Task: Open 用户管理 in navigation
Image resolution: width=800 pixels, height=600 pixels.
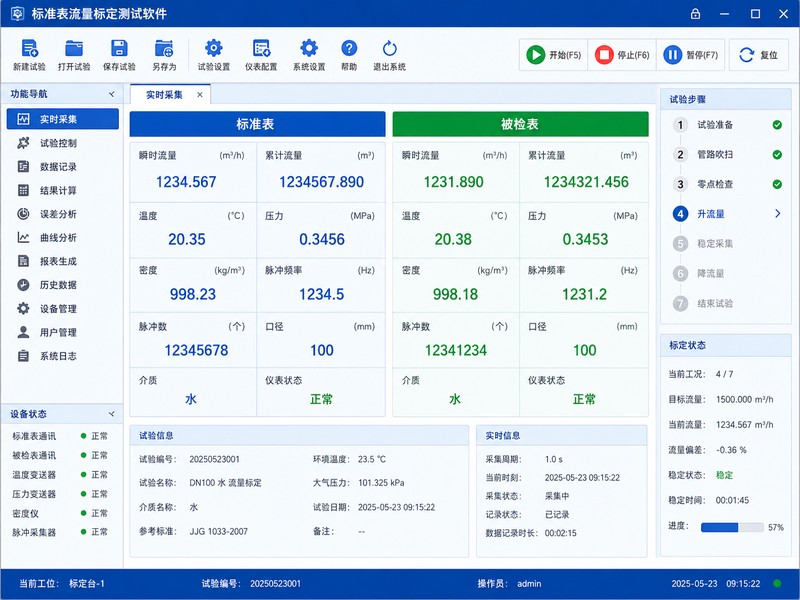Action: (63, 332)
